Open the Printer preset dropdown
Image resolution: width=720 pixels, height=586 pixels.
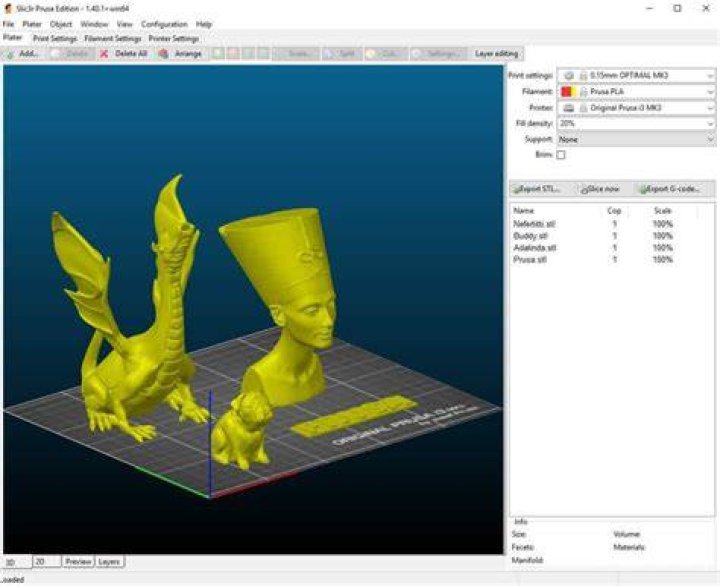[x=636, y=108]
